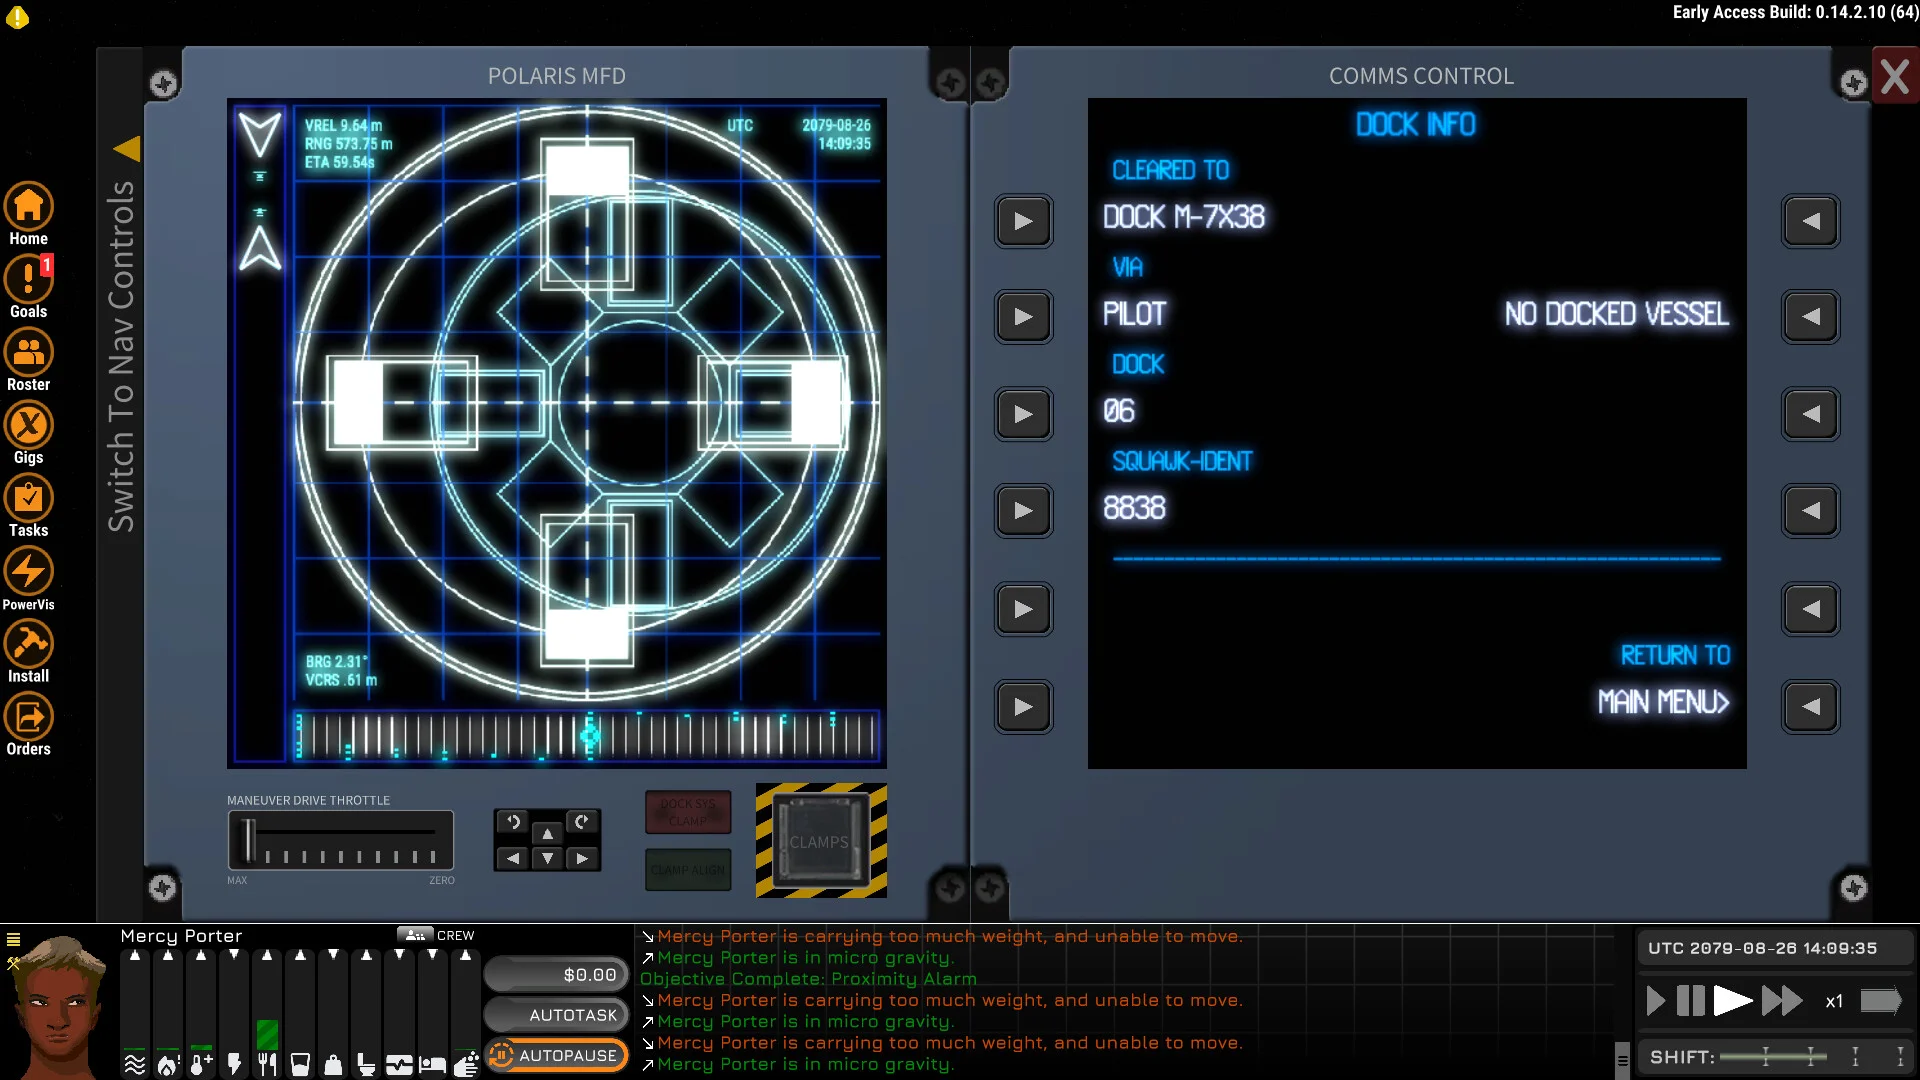Collapse the left sidebar via the arrow
Image resolution: width=1920 pixels, height=1080 pixels.
click(127, 148)
